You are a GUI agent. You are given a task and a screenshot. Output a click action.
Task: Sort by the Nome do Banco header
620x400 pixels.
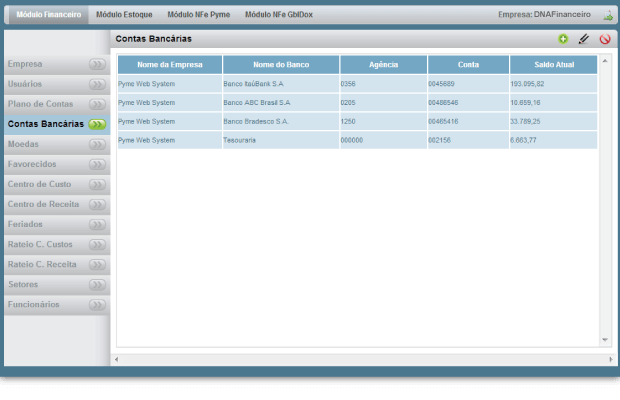[x=281, y=64]
